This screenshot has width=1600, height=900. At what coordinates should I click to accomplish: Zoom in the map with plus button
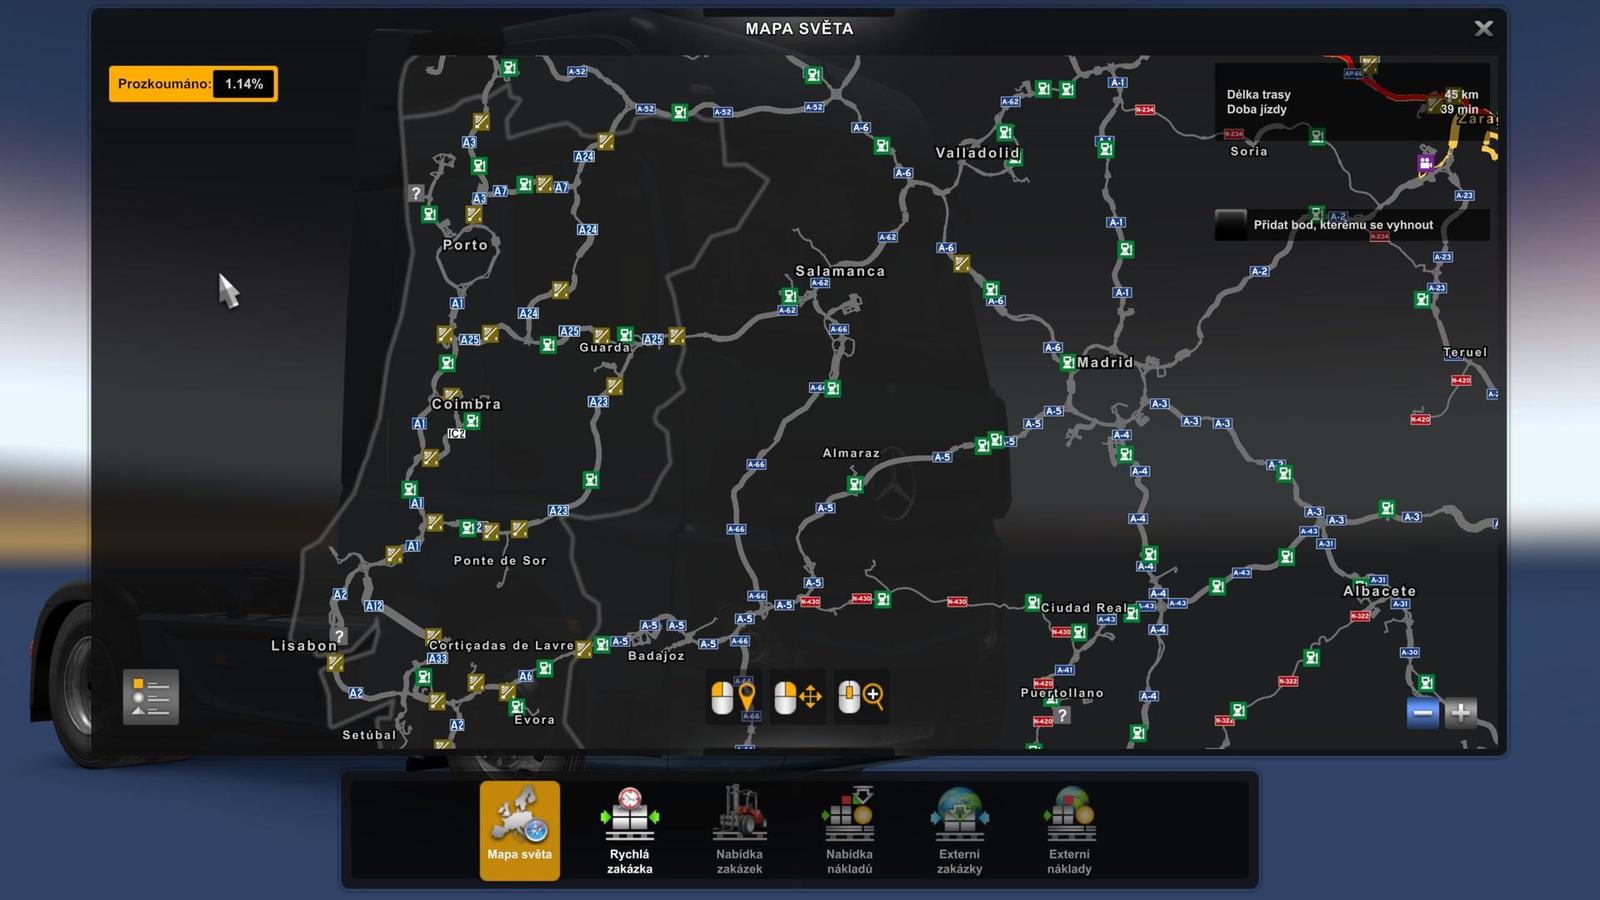(1460, 713)
